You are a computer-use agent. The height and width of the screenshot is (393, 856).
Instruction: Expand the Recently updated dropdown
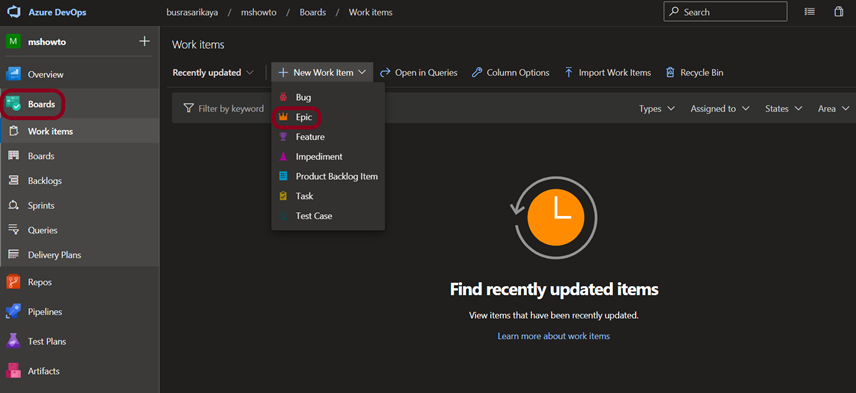[213, 73]
